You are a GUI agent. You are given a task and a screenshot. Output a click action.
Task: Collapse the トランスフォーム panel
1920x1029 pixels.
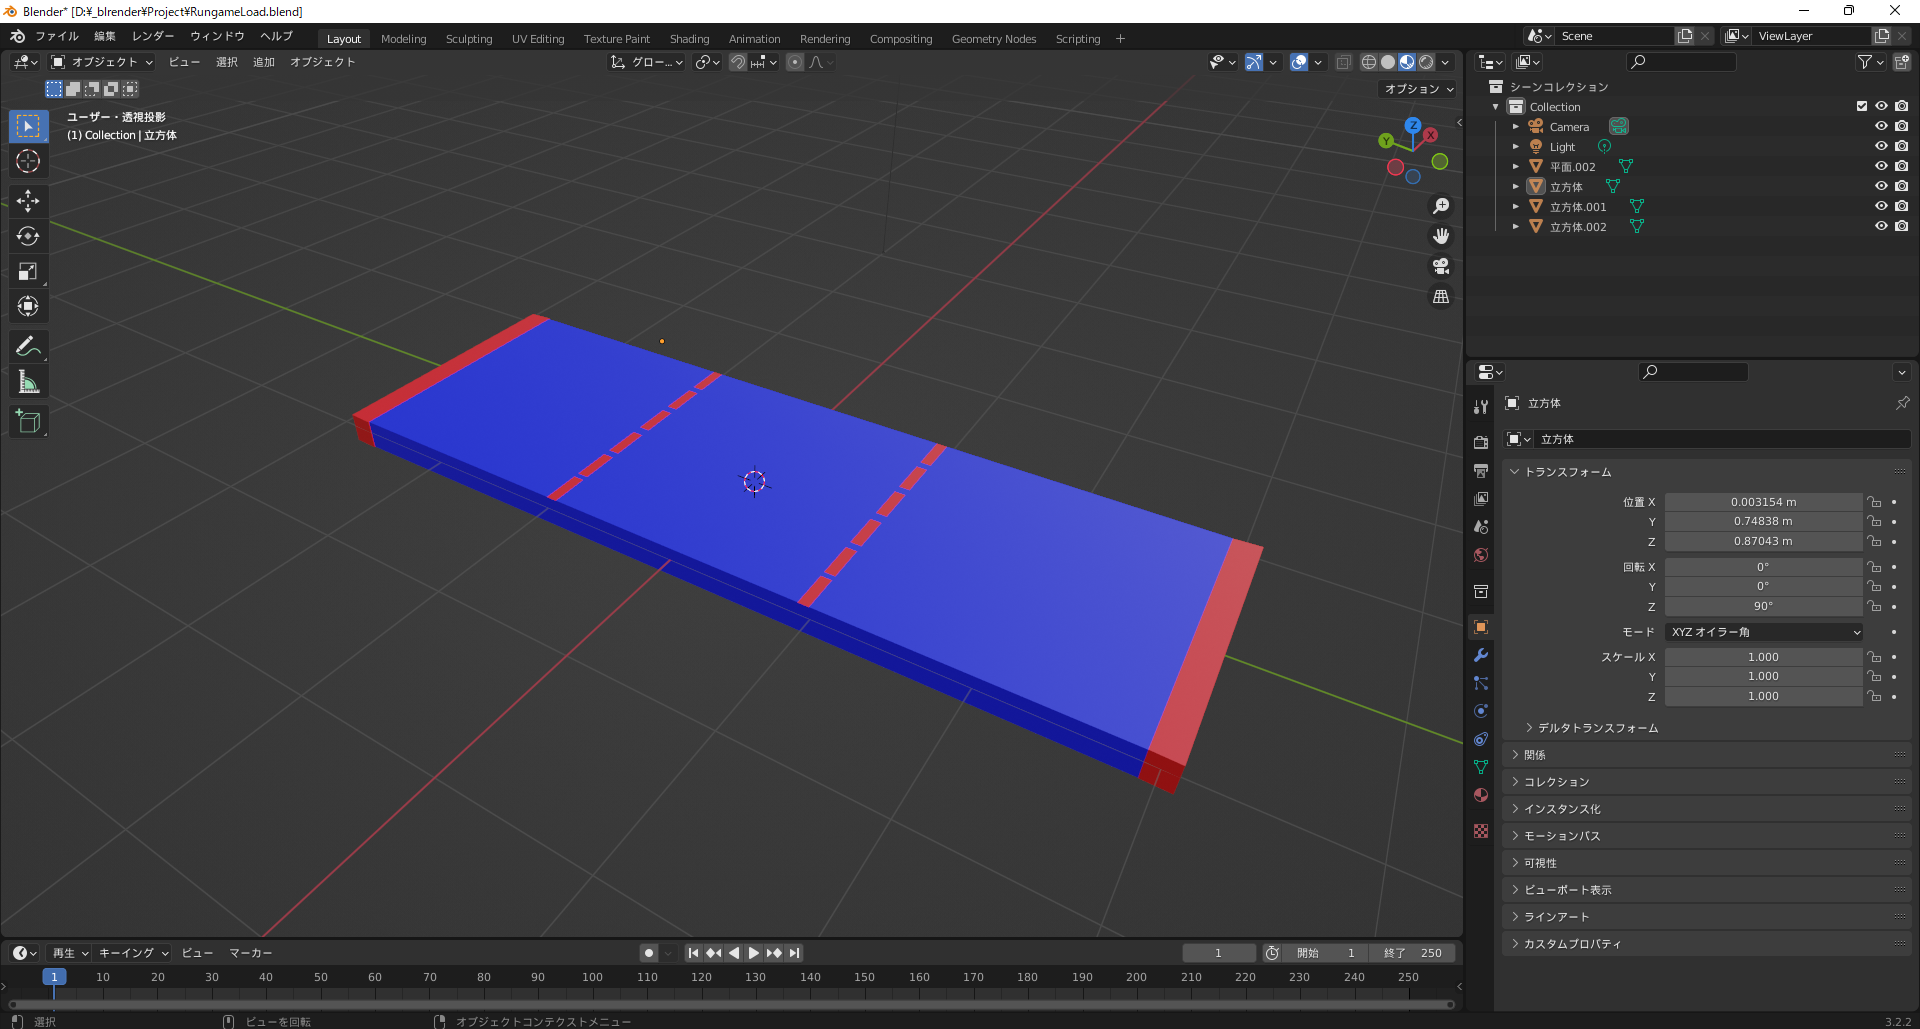(x=1514, y=471)
